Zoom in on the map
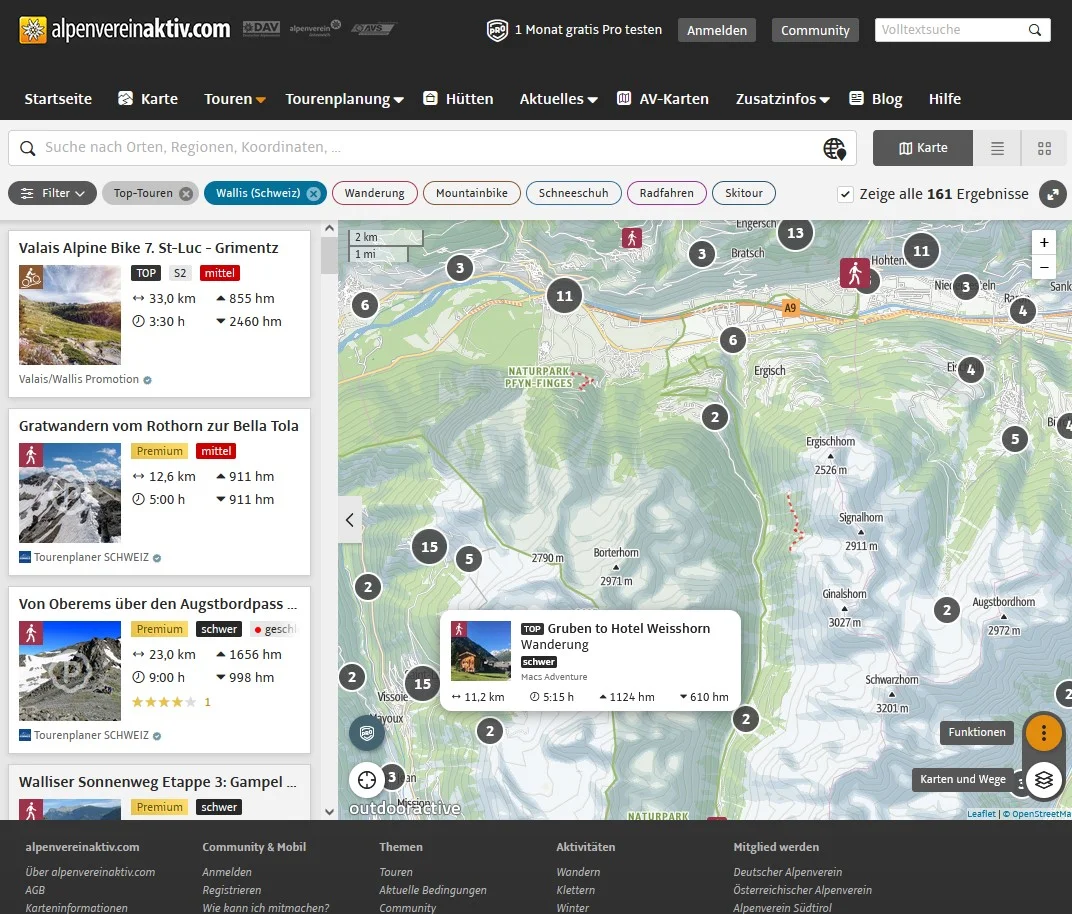 [x=1044, y=243]
